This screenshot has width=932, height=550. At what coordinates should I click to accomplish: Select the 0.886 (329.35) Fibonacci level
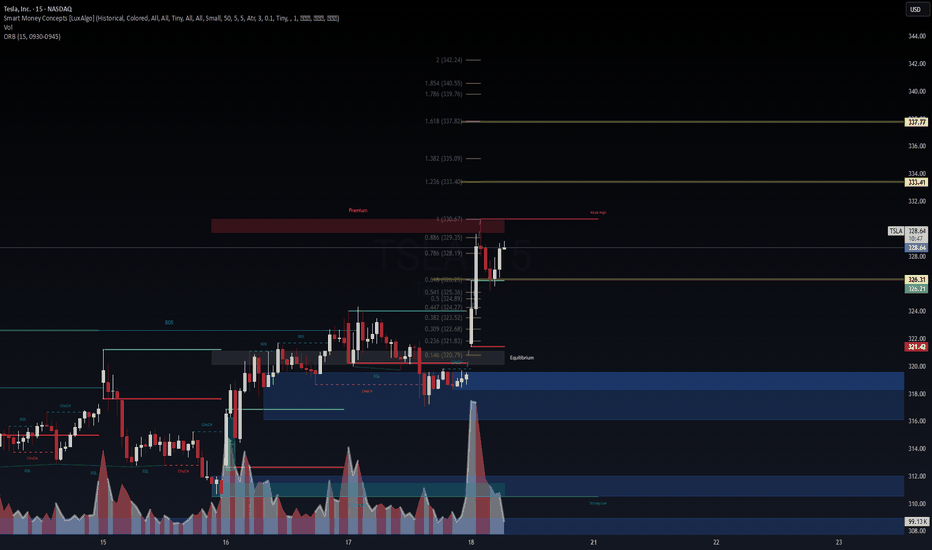443,237
